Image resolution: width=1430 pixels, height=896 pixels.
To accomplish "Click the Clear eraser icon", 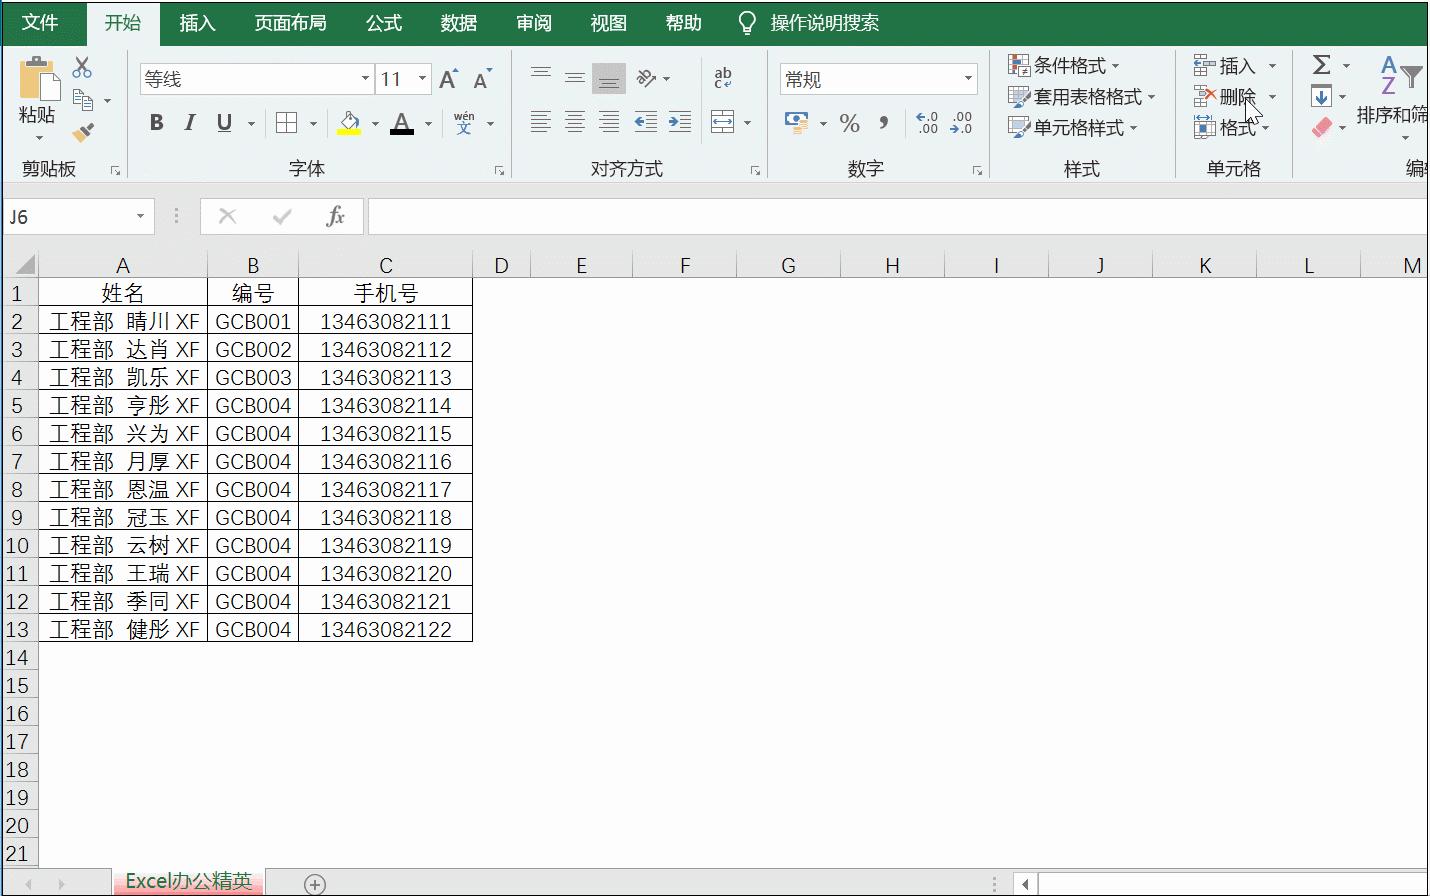I will point(1324,128).
